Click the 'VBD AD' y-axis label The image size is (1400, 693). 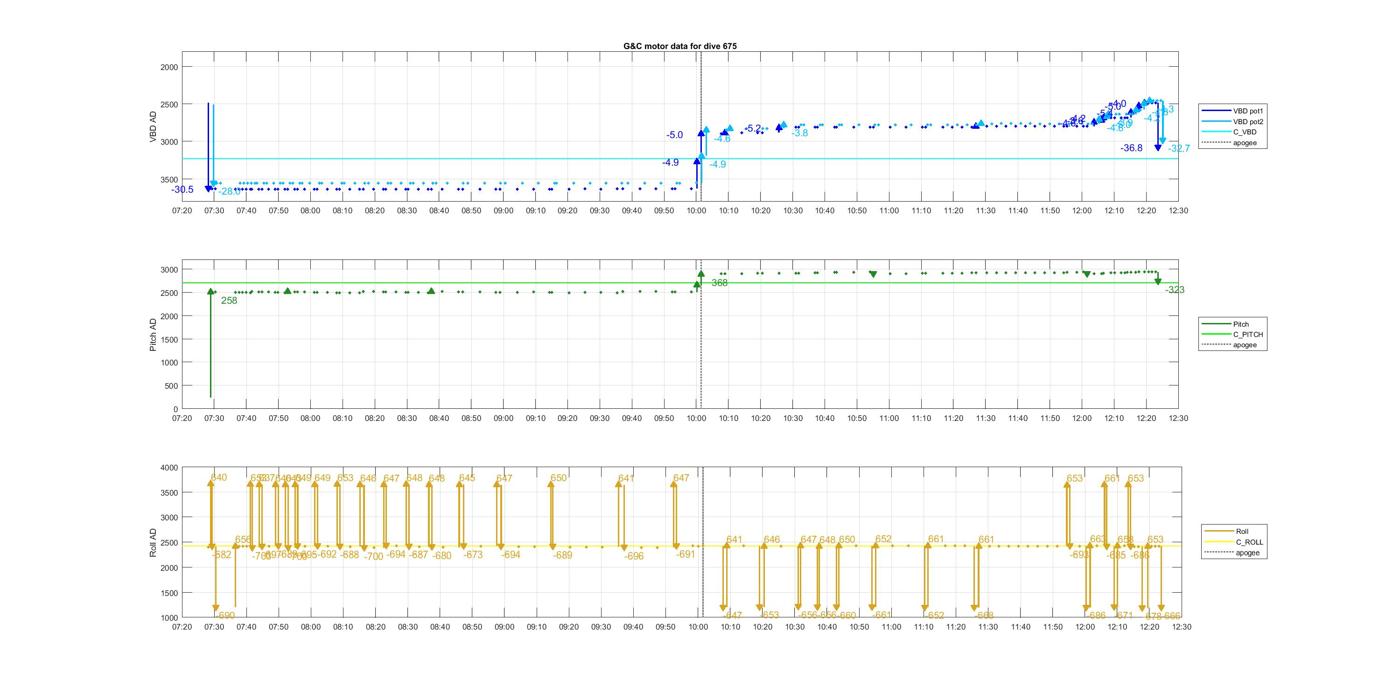(x=154, y=126)
